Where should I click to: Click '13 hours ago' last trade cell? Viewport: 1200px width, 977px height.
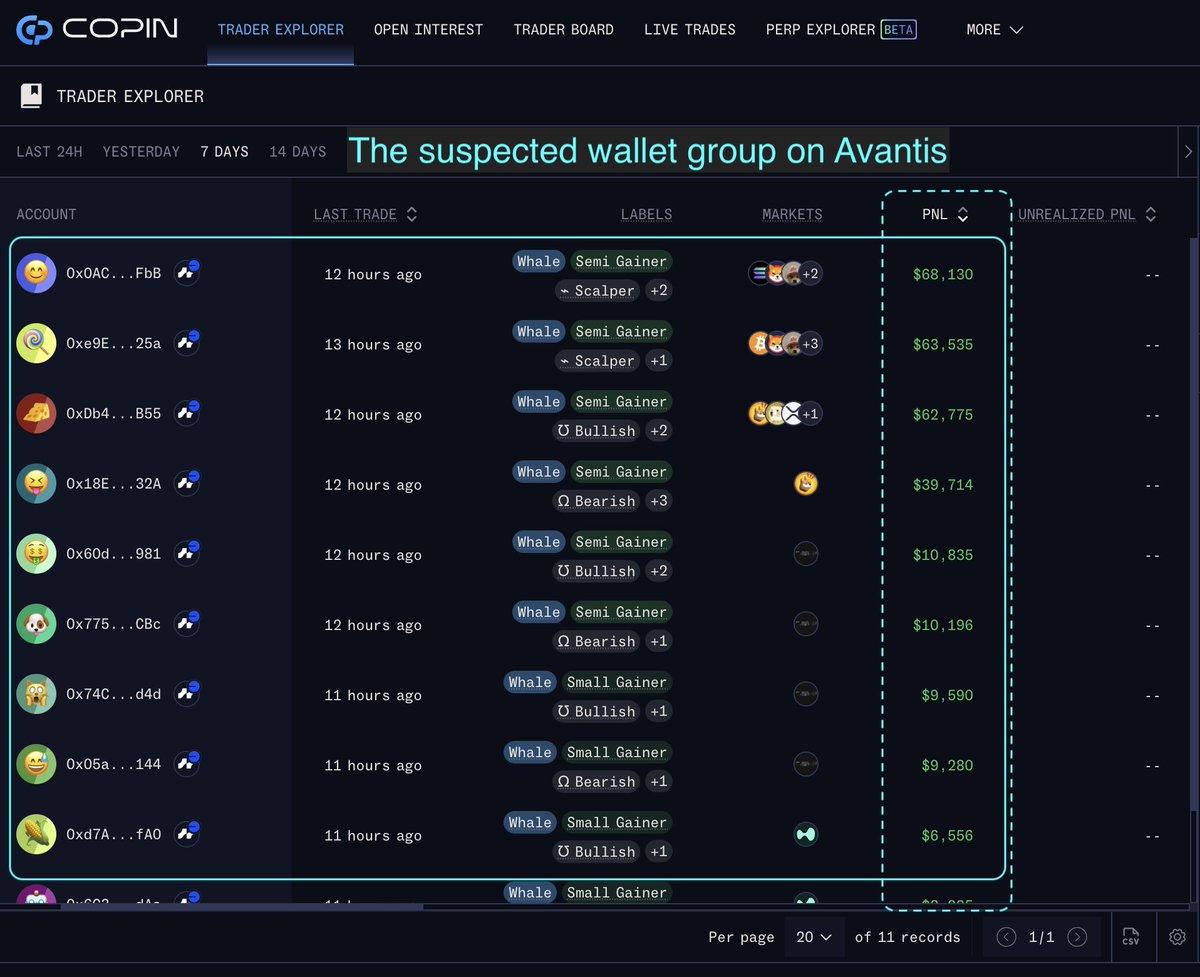pos(373,344)
